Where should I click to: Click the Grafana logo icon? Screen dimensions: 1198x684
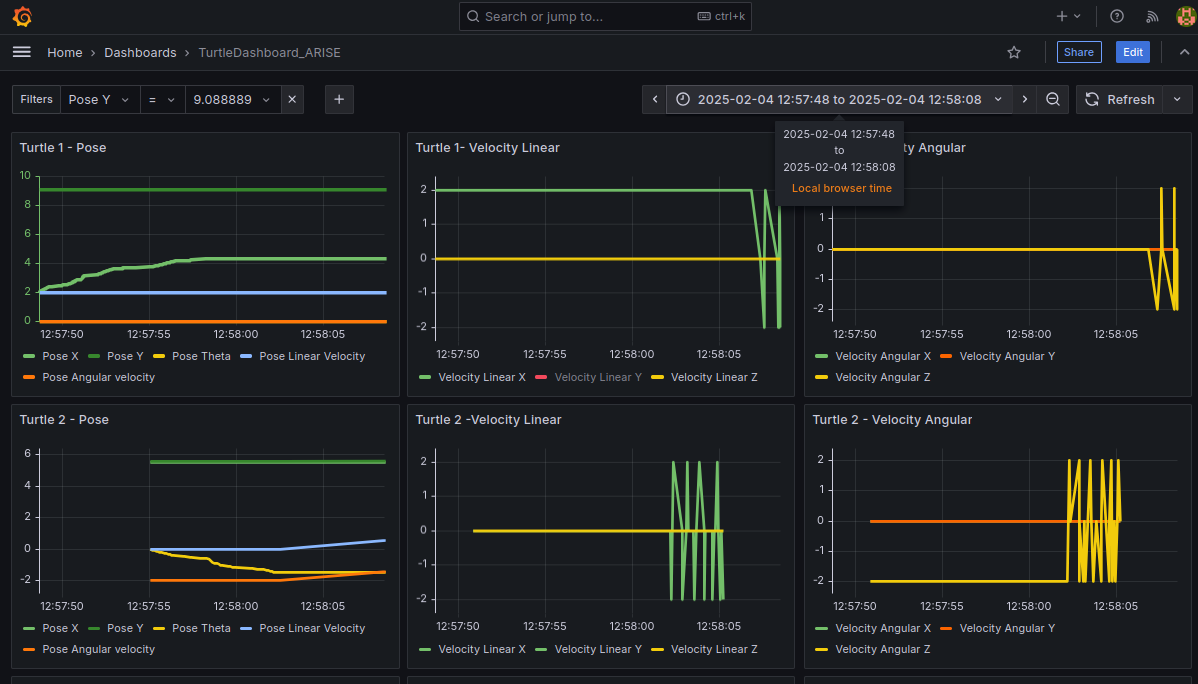tap(22, 16)
